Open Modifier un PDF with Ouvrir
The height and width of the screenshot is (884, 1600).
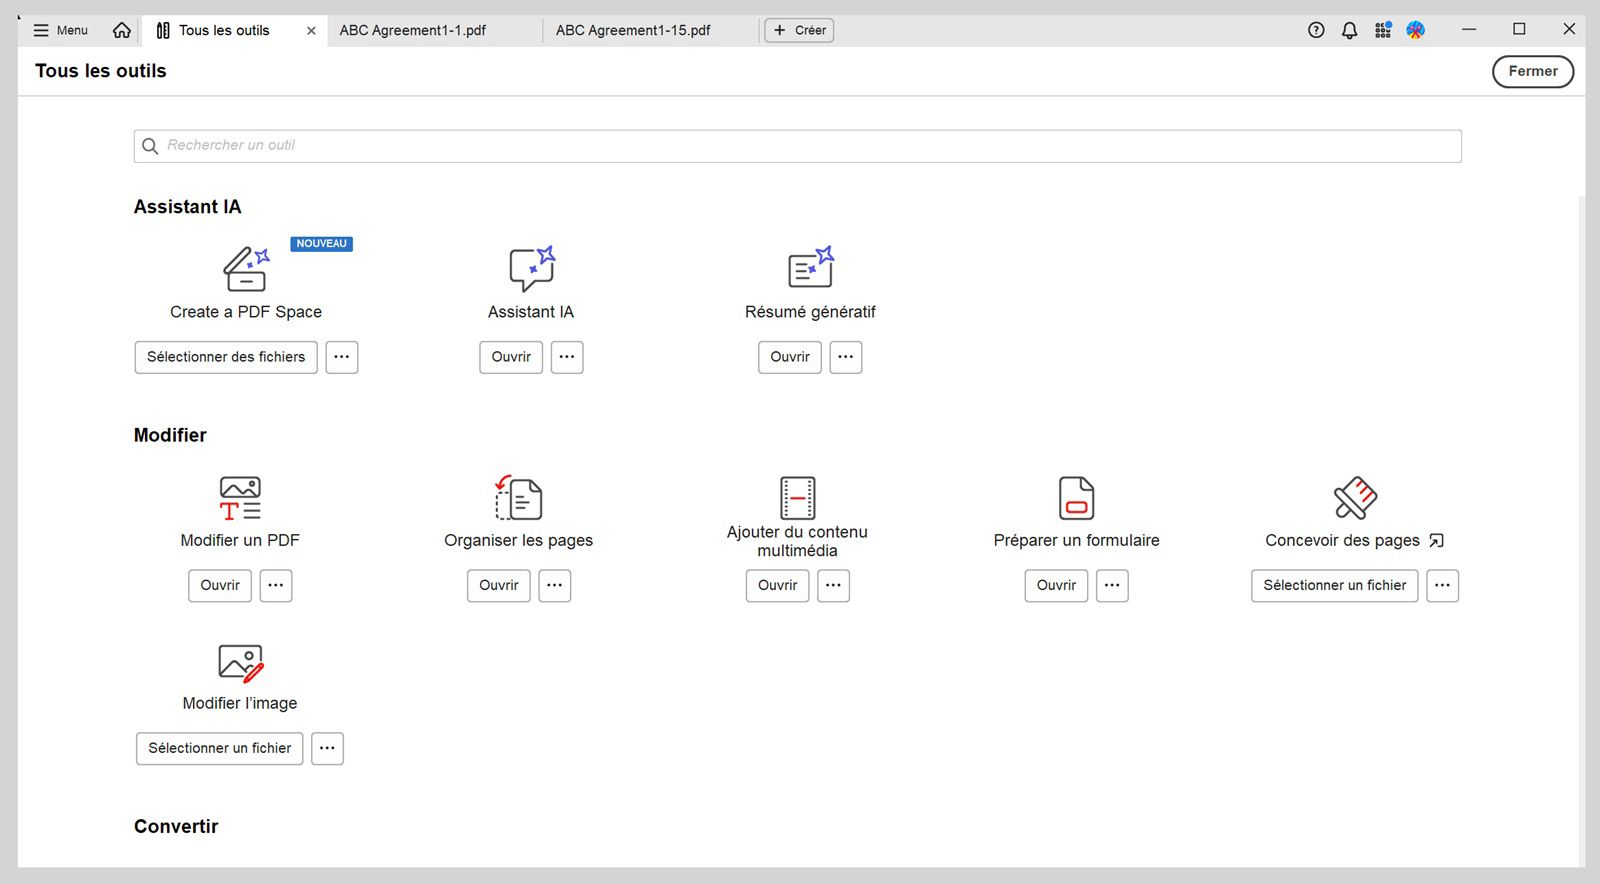[x=220, y=585]
